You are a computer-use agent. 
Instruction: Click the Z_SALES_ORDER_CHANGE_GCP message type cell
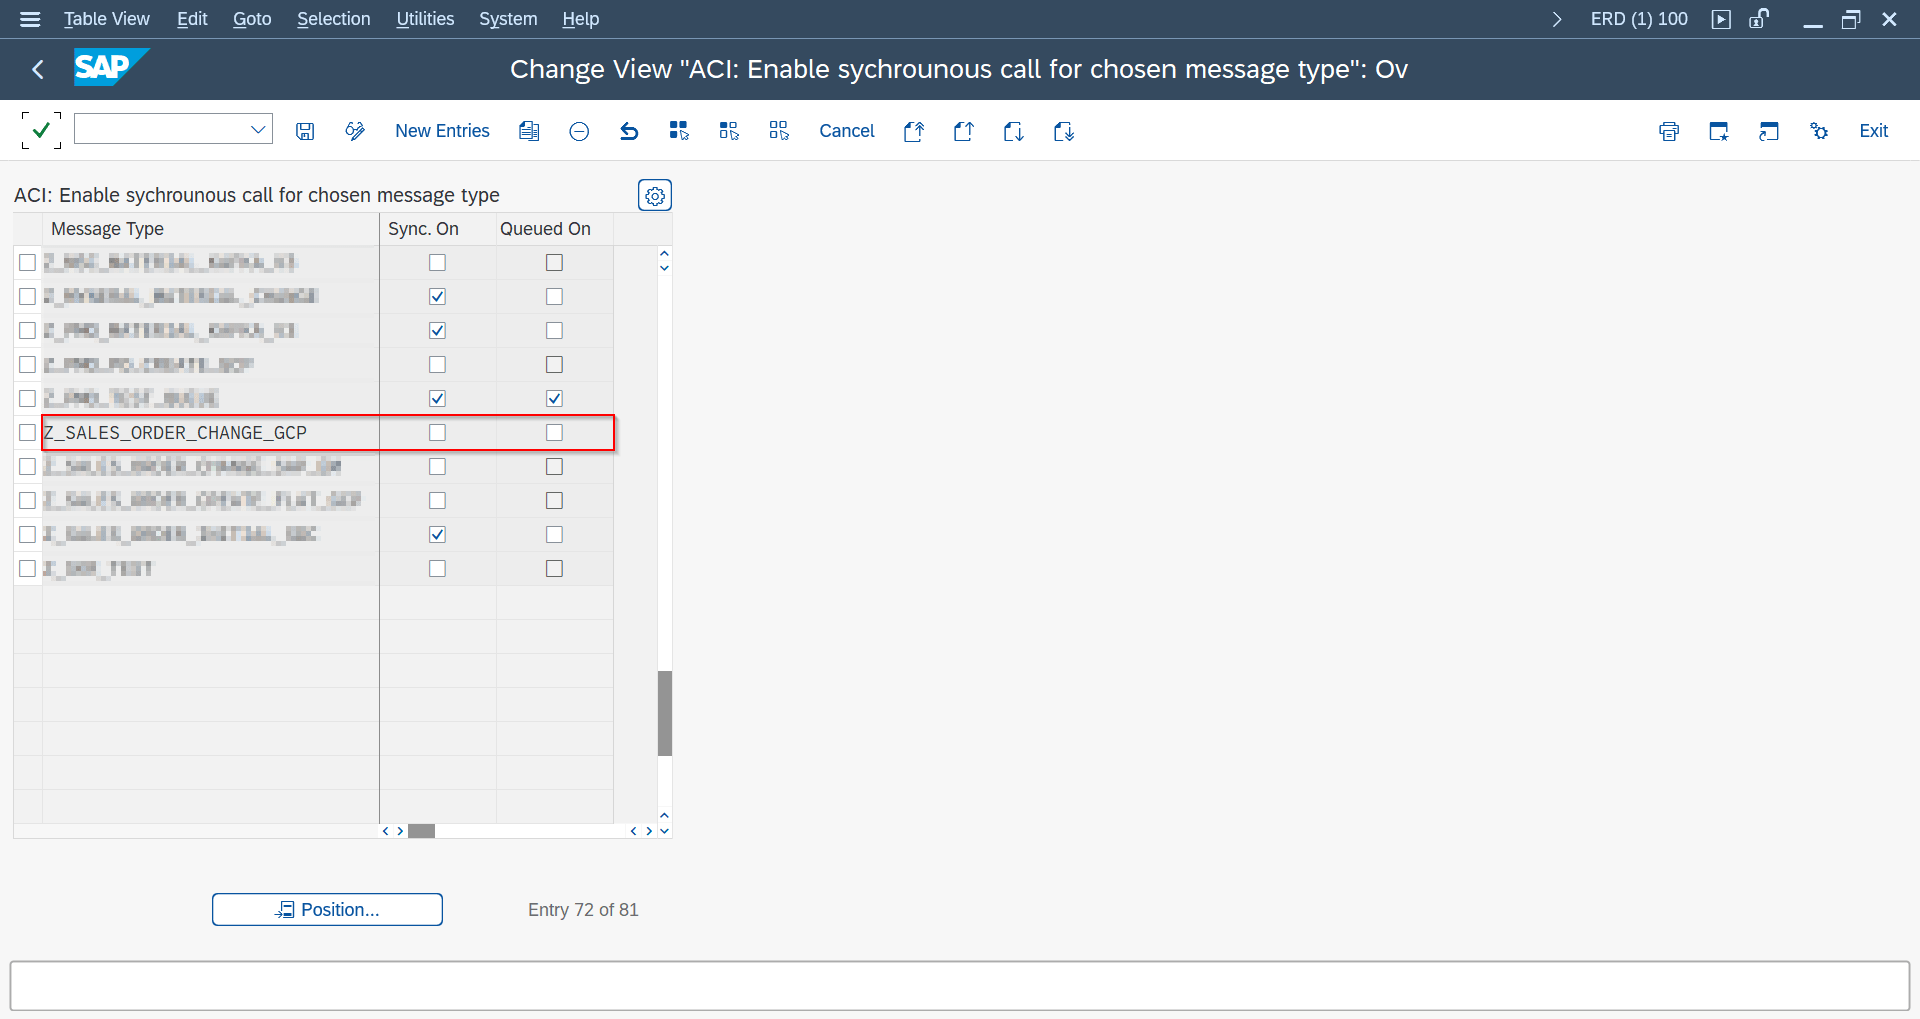[x=210, y=432]
